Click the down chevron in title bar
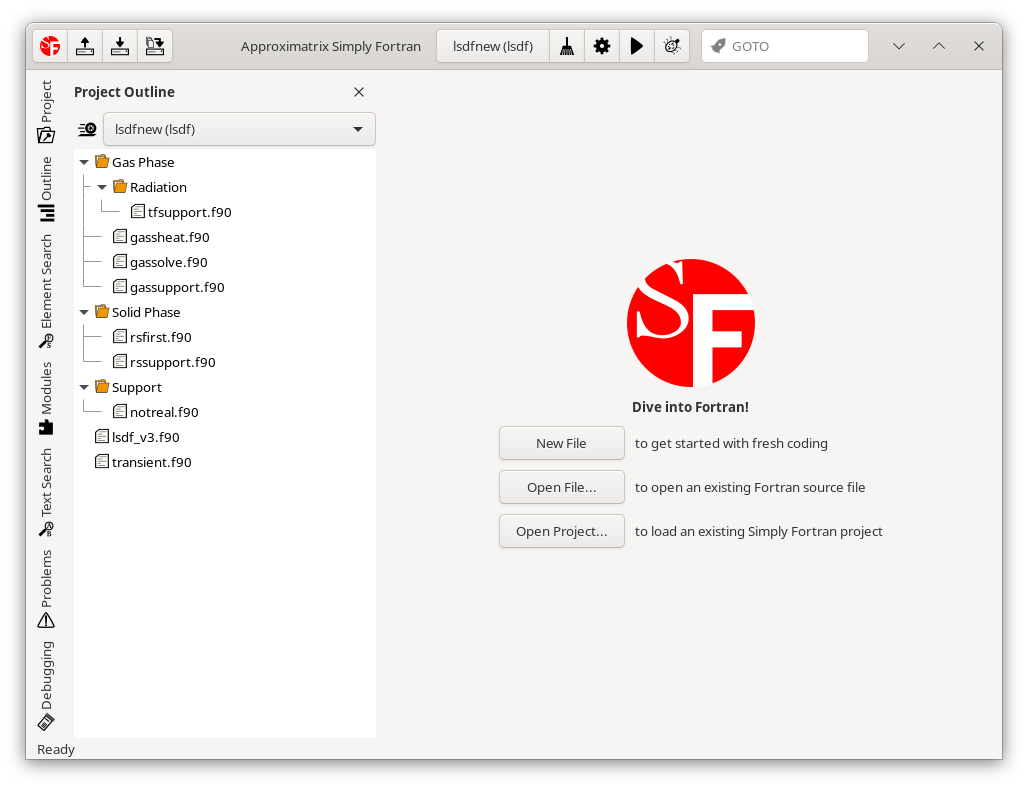Viewport: 1028px width, 788px height. coord(899,46)
